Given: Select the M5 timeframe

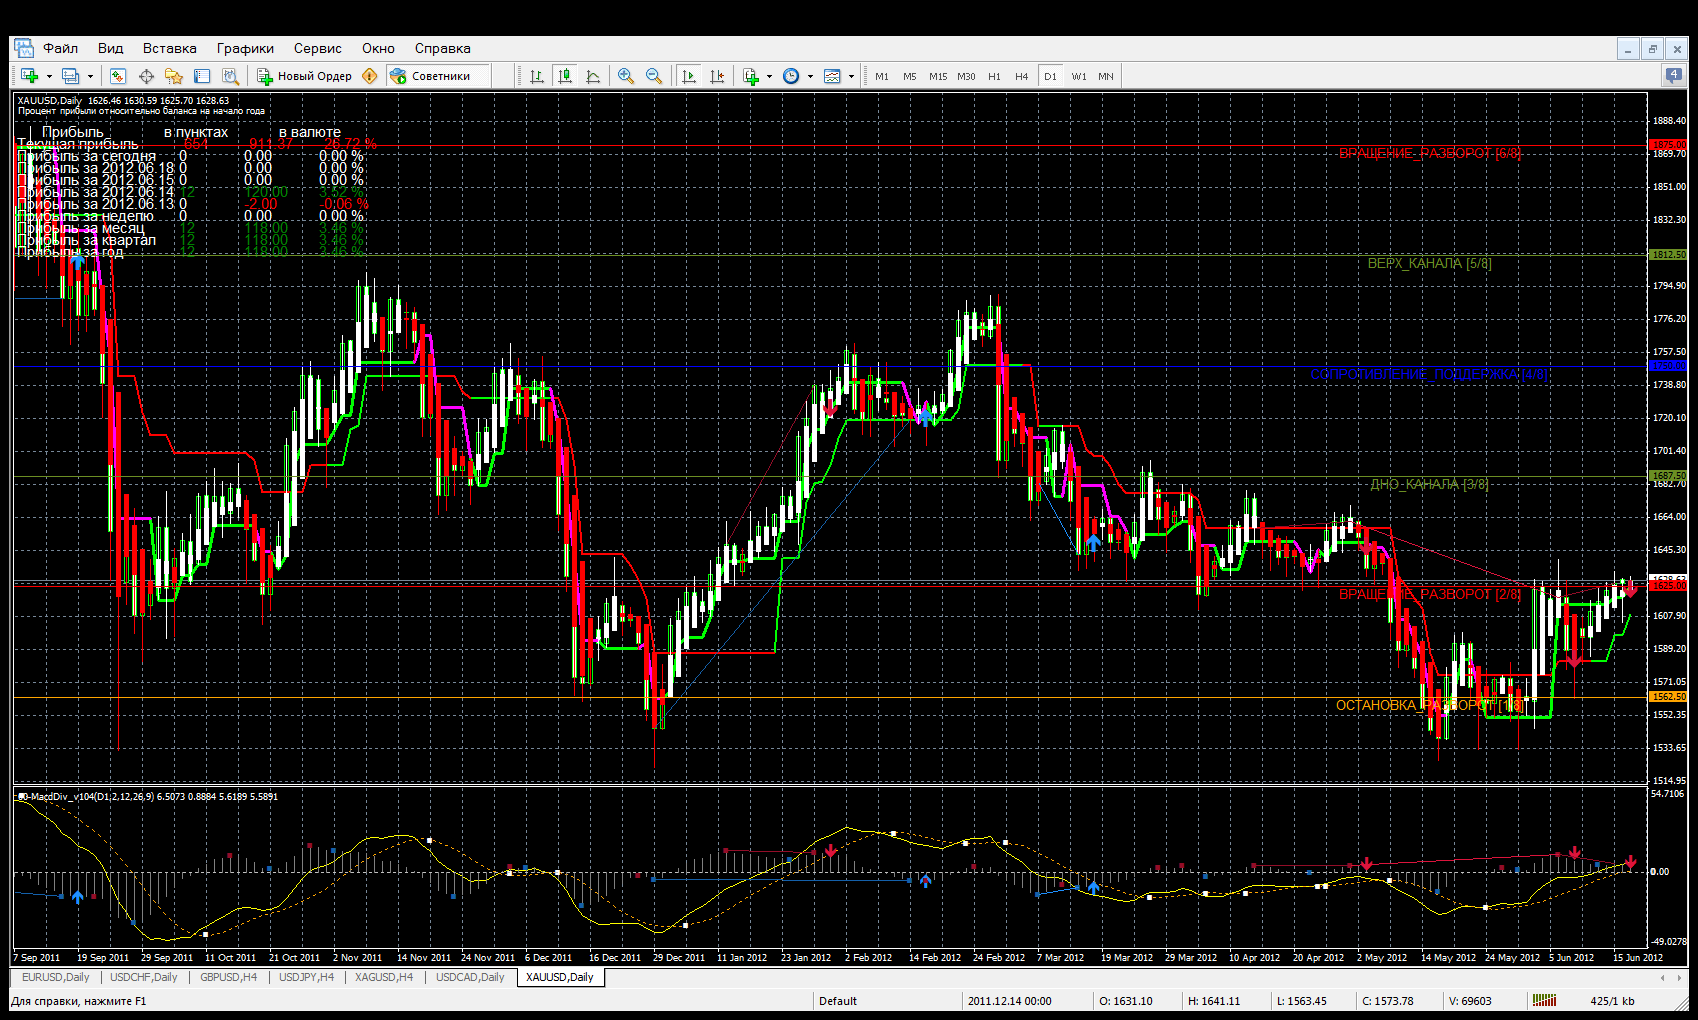Looking at the screenshot, I should pos(909,76).
